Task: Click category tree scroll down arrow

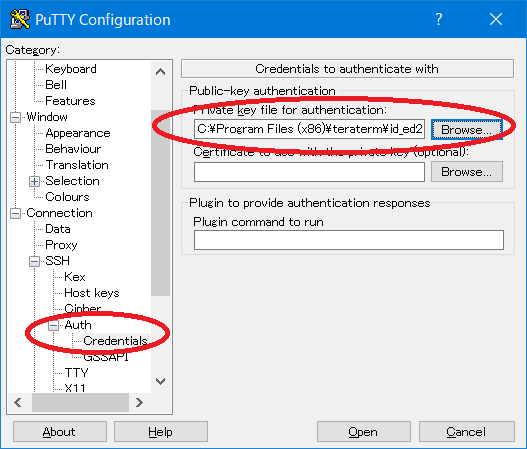Action: point(160,381)
